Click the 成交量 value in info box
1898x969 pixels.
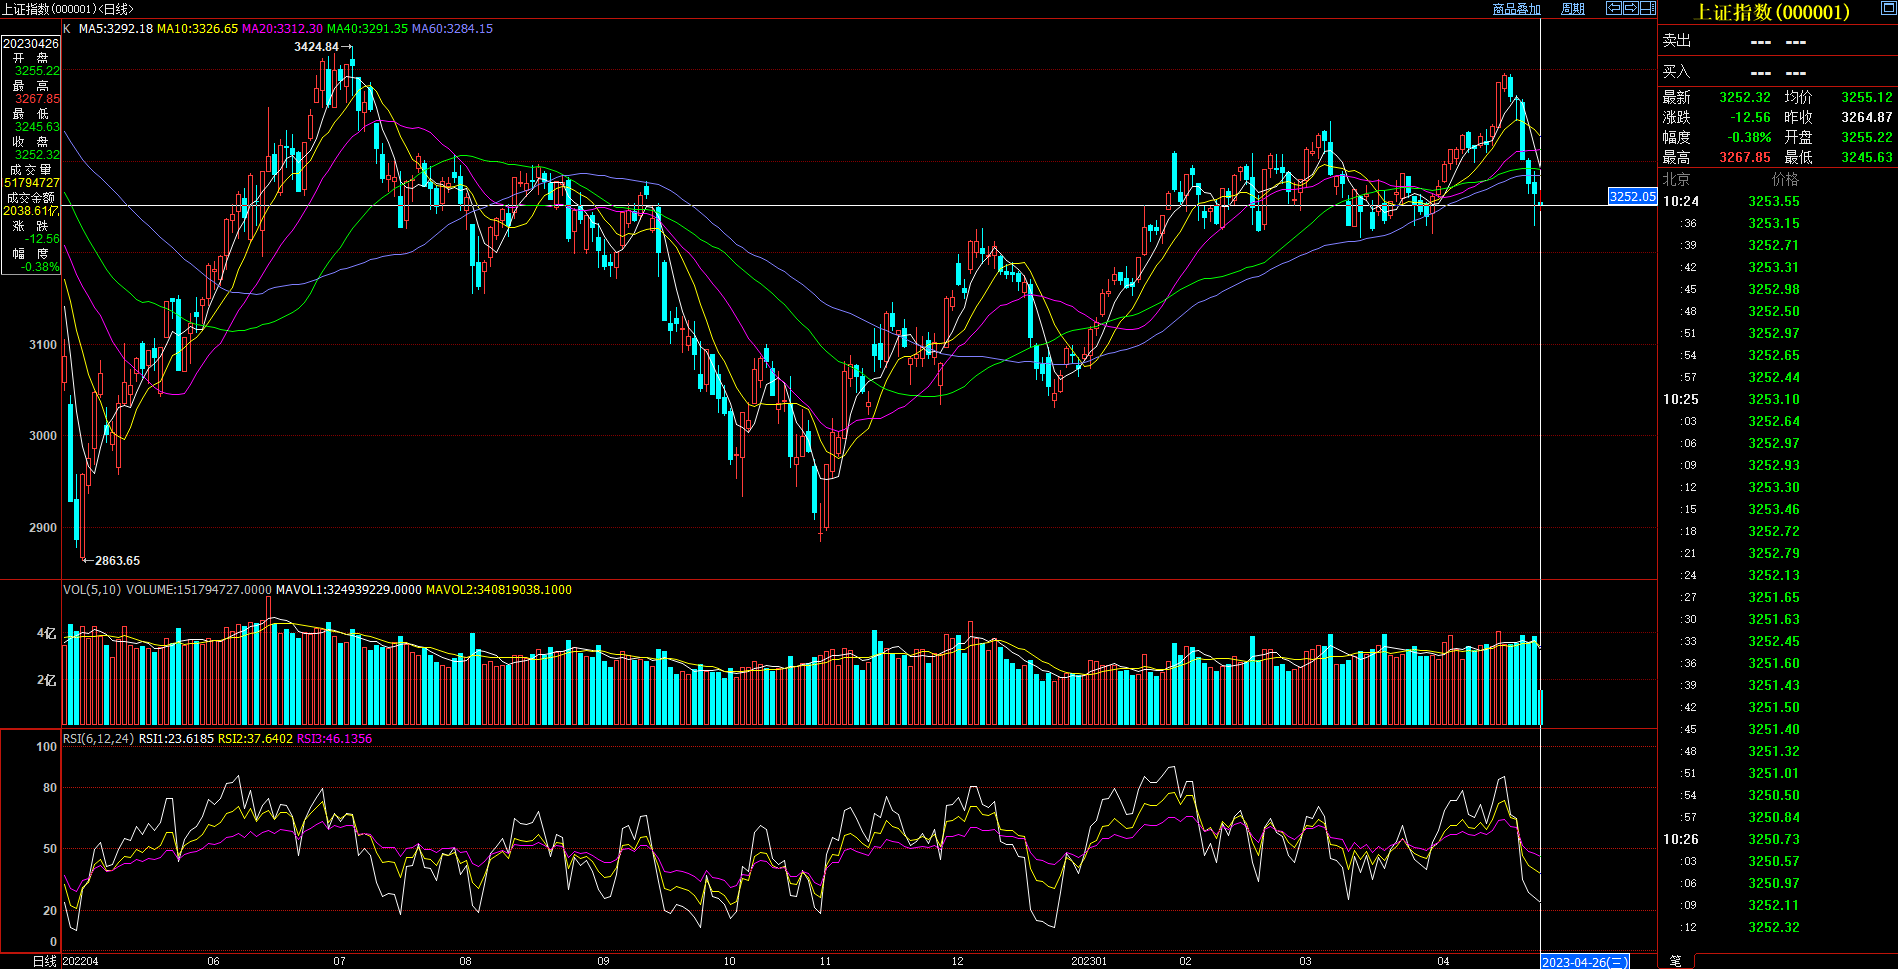point(31,183)
